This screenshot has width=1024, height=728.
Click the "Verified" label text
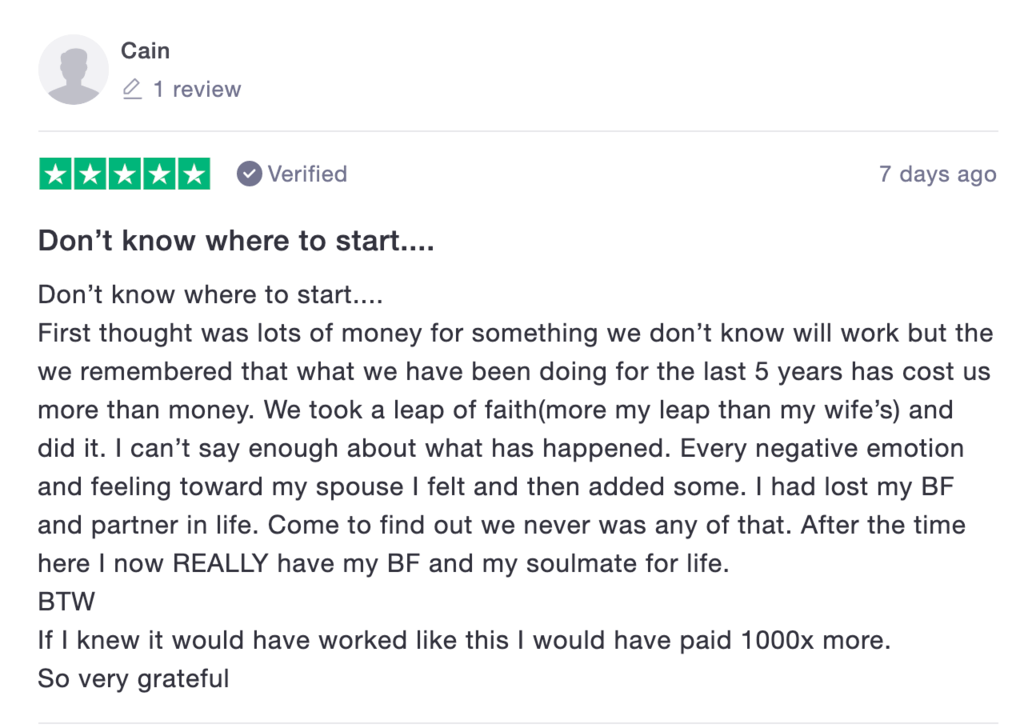[x=307, y=174]
